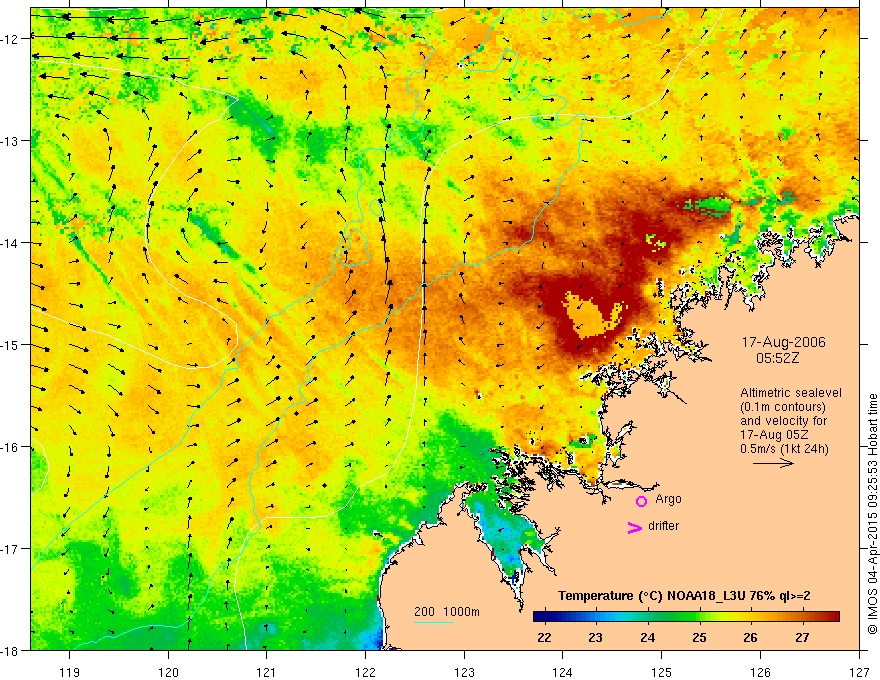Click the latitude axis label '-12'

(x=11, y=39)
